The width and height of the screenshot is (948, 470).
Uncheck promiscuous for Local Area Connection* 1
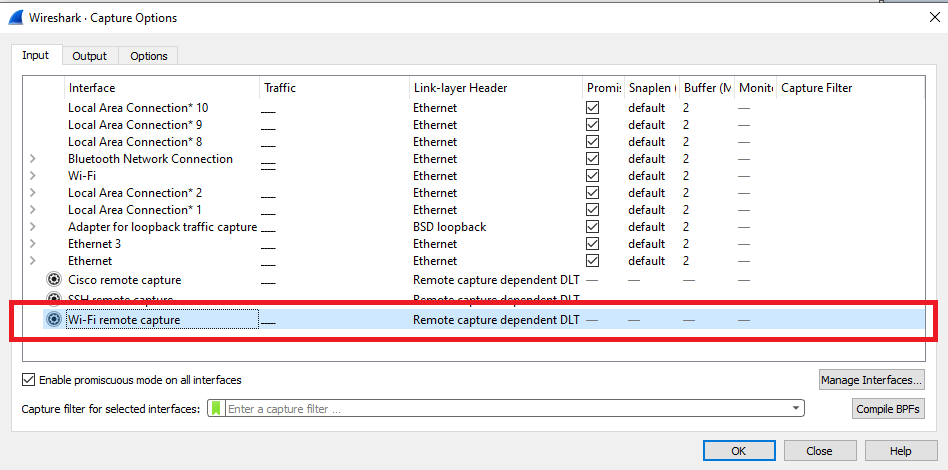click(x=592, y=209)
